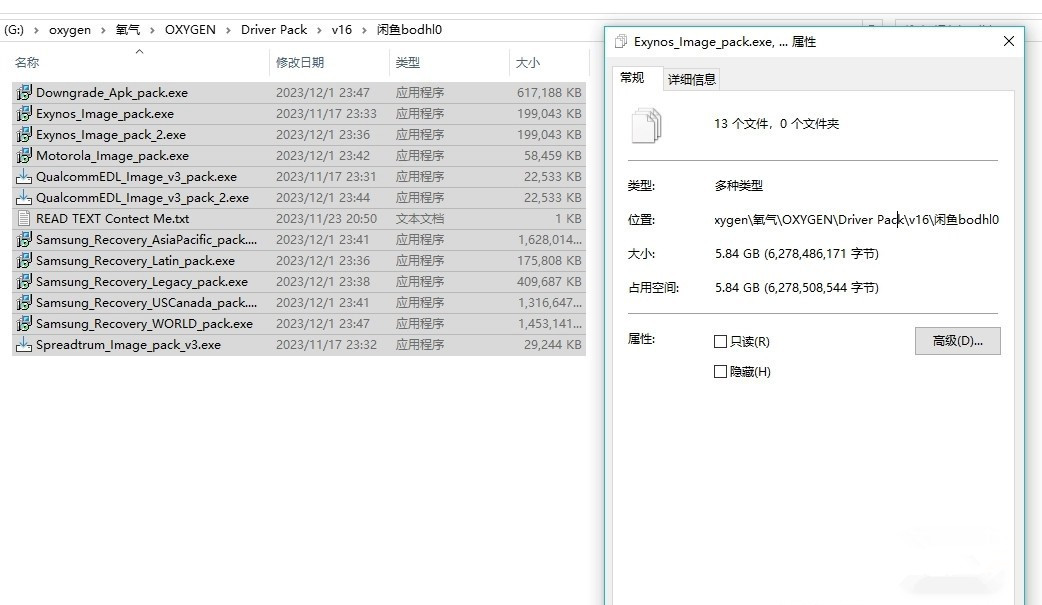Image resolution: width=1042 pixels, height=605 pixels.
Task: Select the READ TEXT Contect Me.txt name
Action: coord(112,219)
